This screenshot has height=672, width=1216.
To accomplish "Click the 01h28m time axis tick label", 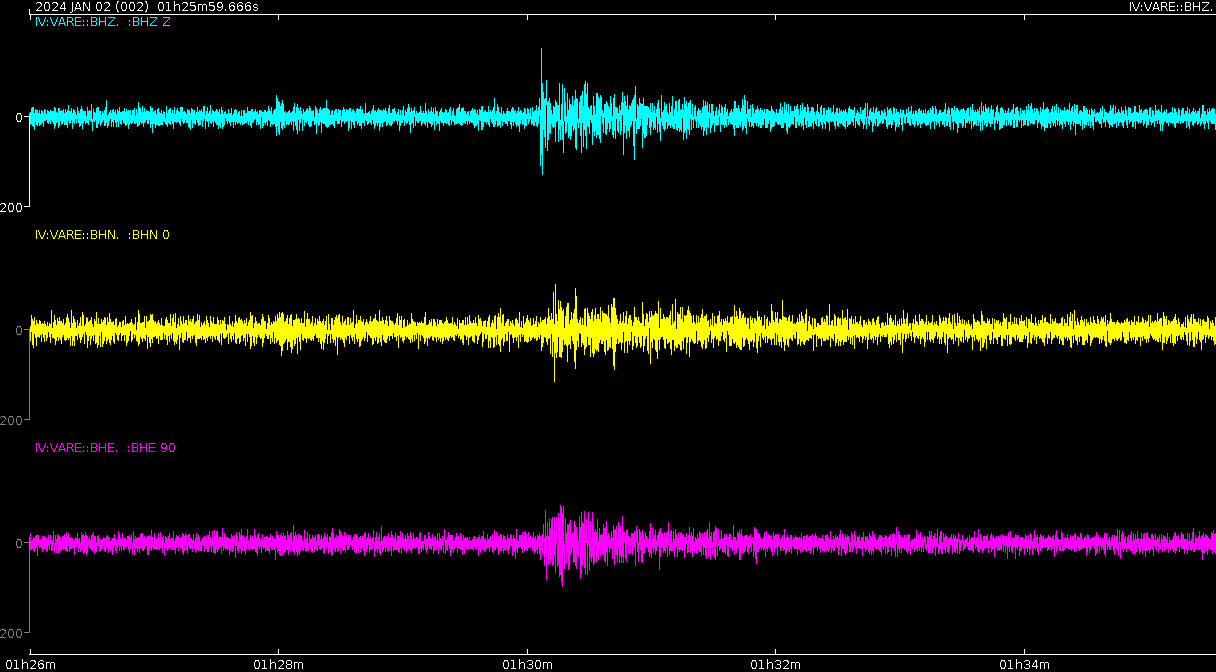I will [x=277, y=664].
